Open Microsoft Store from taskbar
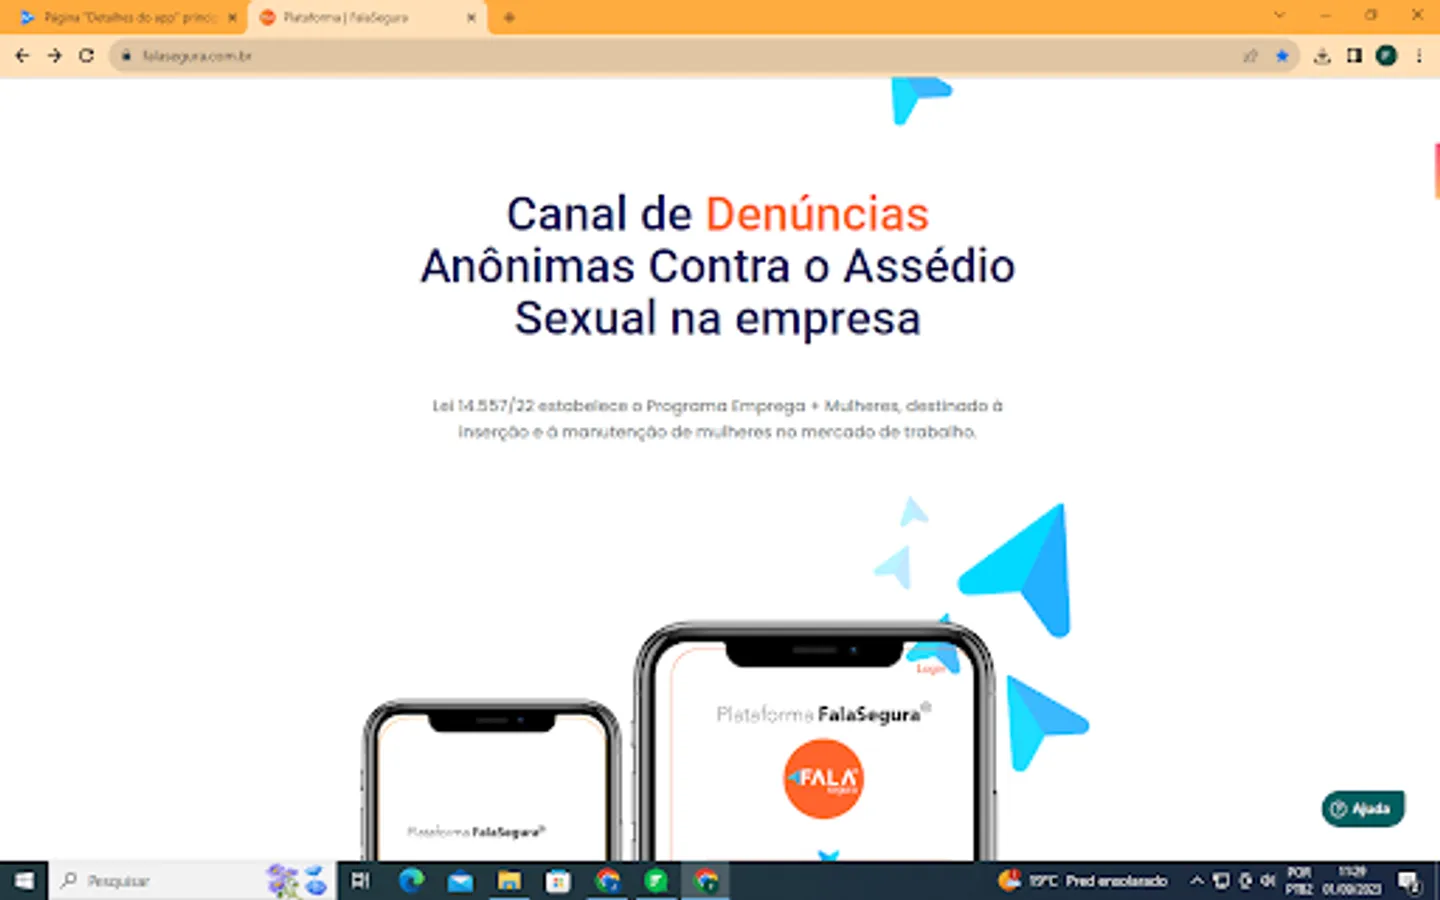 point(558,881)
